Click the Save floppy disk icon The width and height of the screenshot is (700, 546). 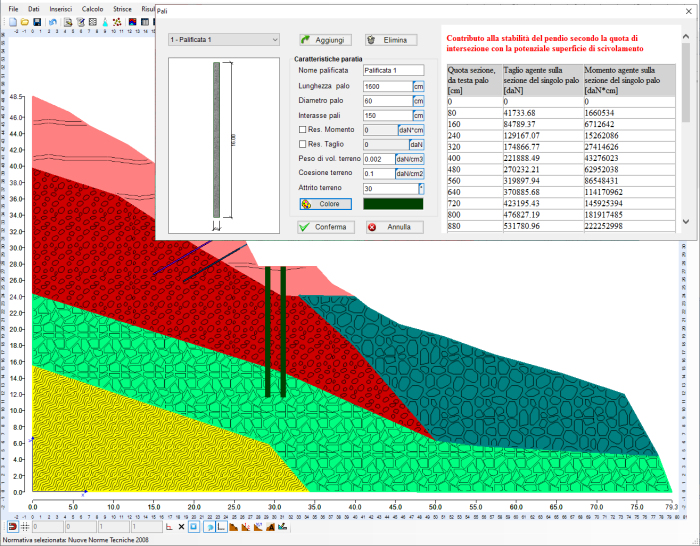pos(37,21)
